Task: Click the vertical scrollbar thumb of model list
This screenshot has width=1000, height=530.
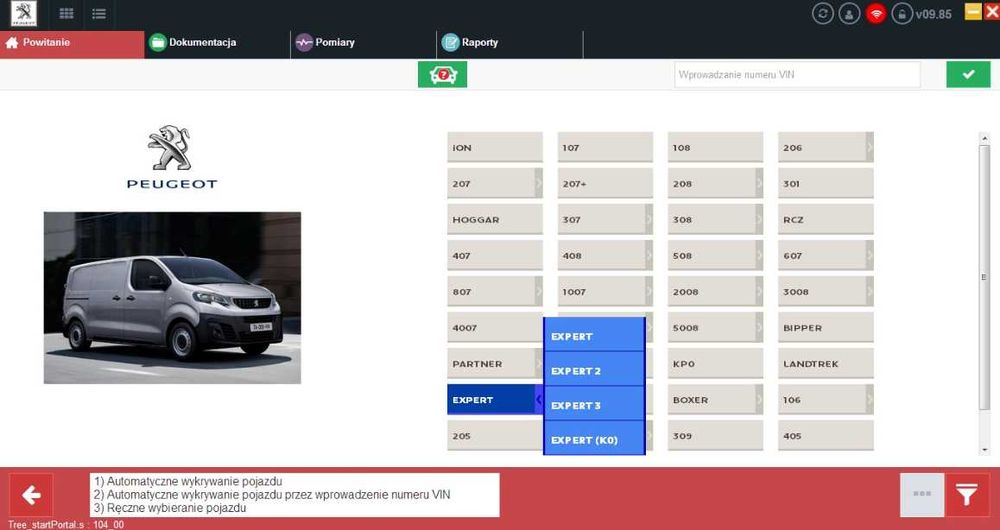Action: point(985,276)
